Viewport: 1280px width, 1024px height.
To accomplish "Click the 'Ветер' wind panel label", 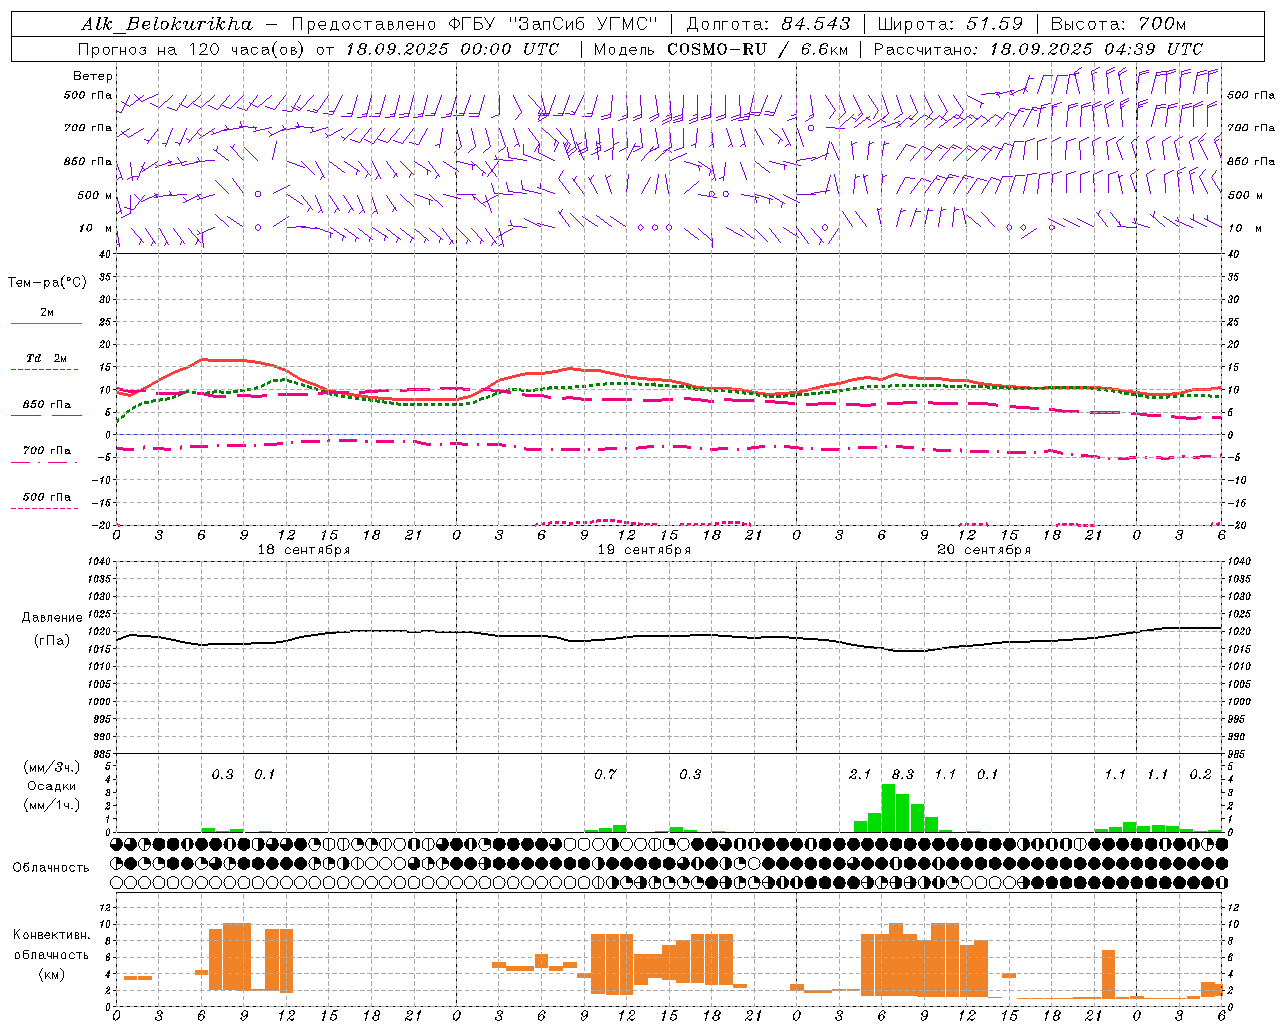I will 93,76.
